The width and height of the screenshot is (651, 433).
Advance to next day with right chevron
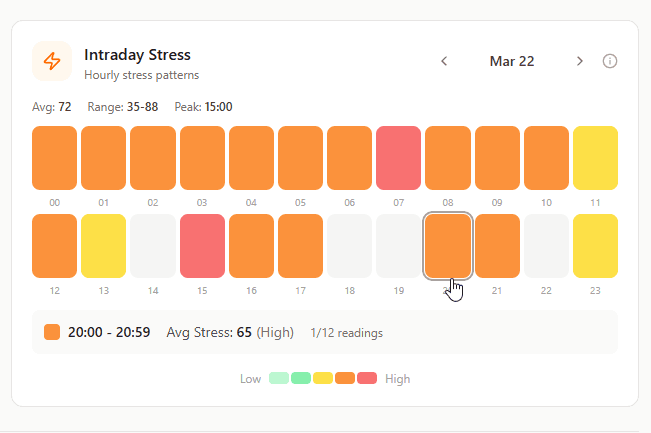(x=580, y=61)
